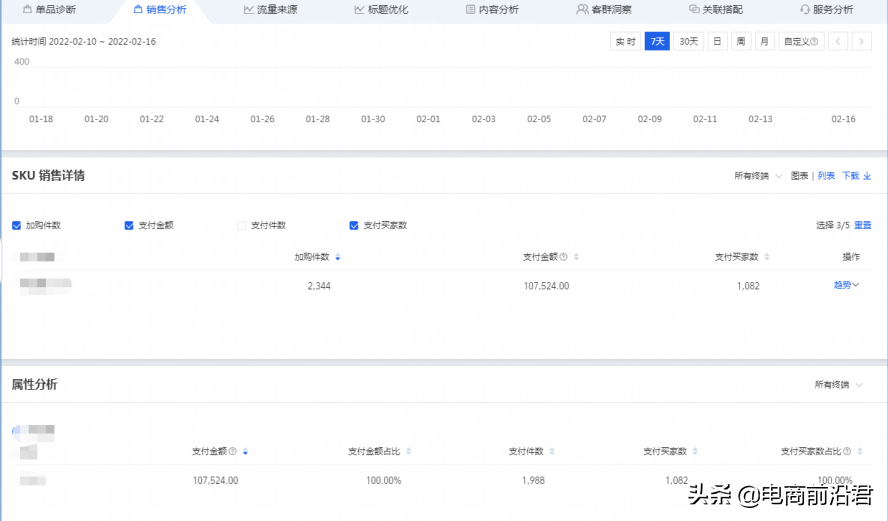Expand the 趋势 trend for SKU row
888x521 pixels.
coord(846,285)
